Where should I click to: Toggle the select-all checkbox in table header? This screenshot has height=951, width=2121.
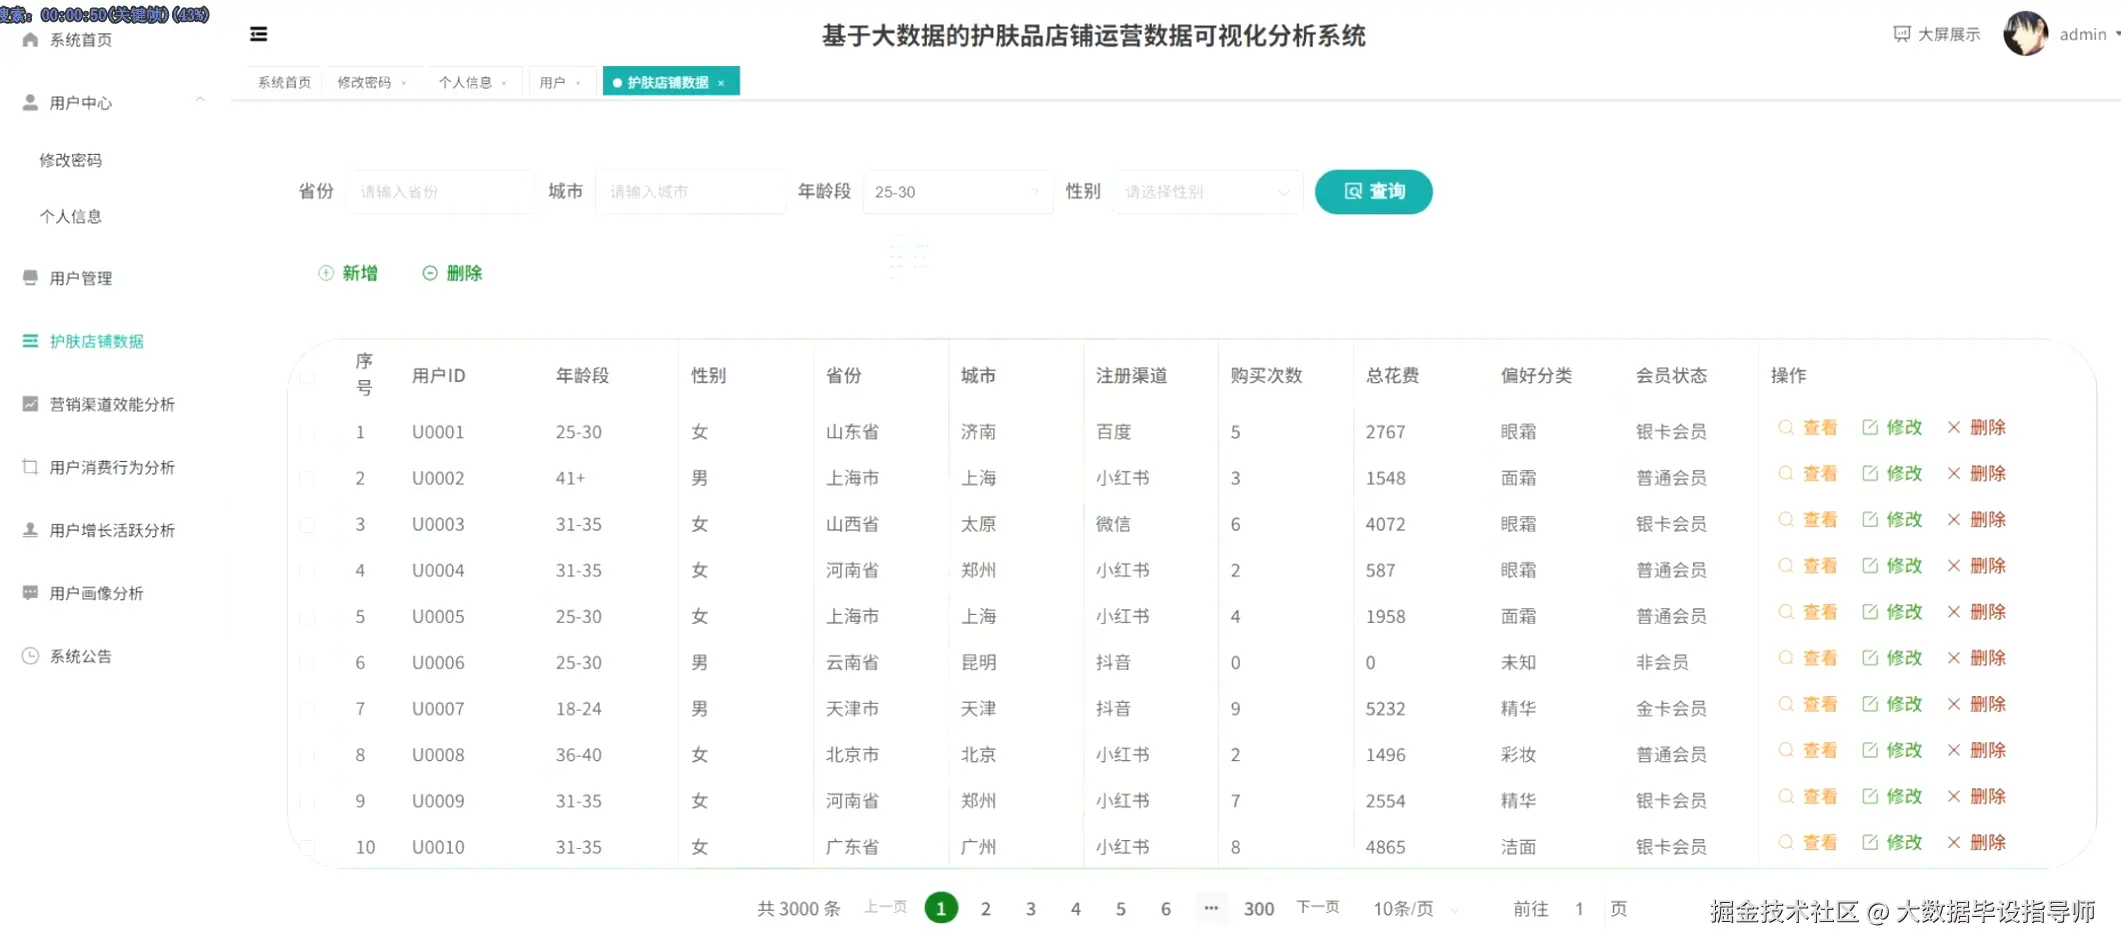309,377
